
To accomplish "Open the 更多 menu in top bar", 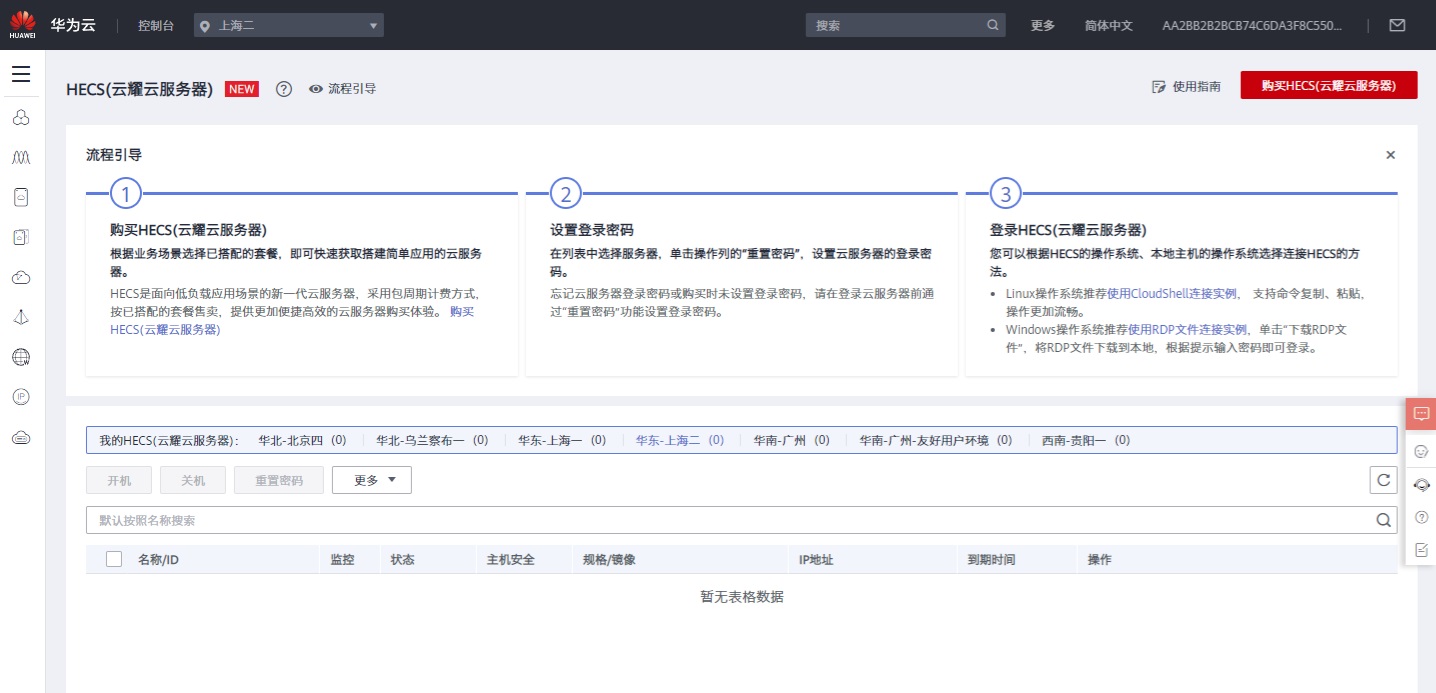I will tap(1043, 25).
